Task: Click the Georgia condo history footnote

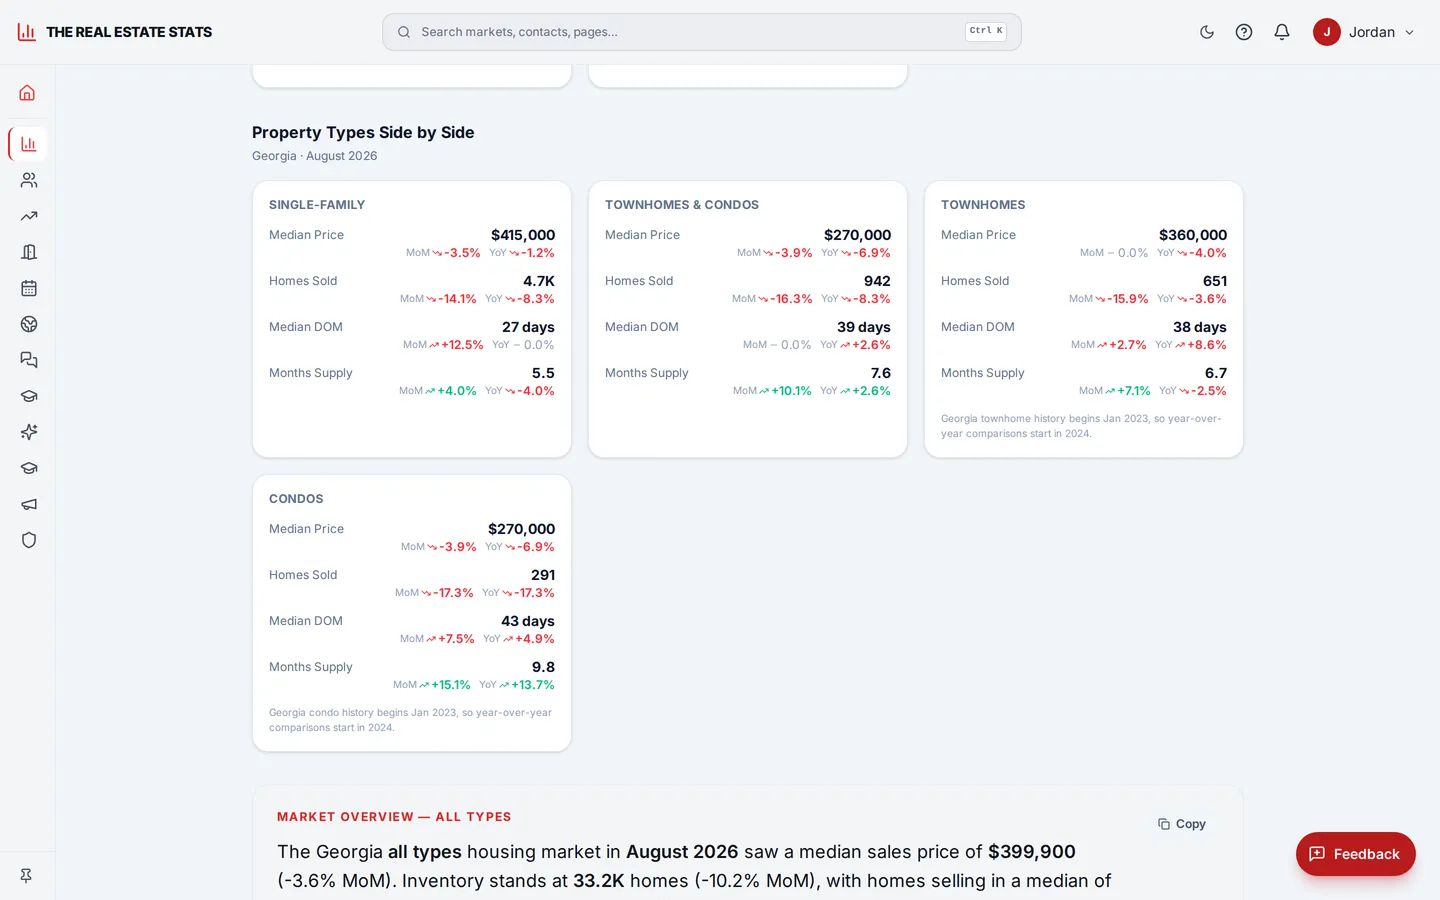Action: (x=410, y=720)
